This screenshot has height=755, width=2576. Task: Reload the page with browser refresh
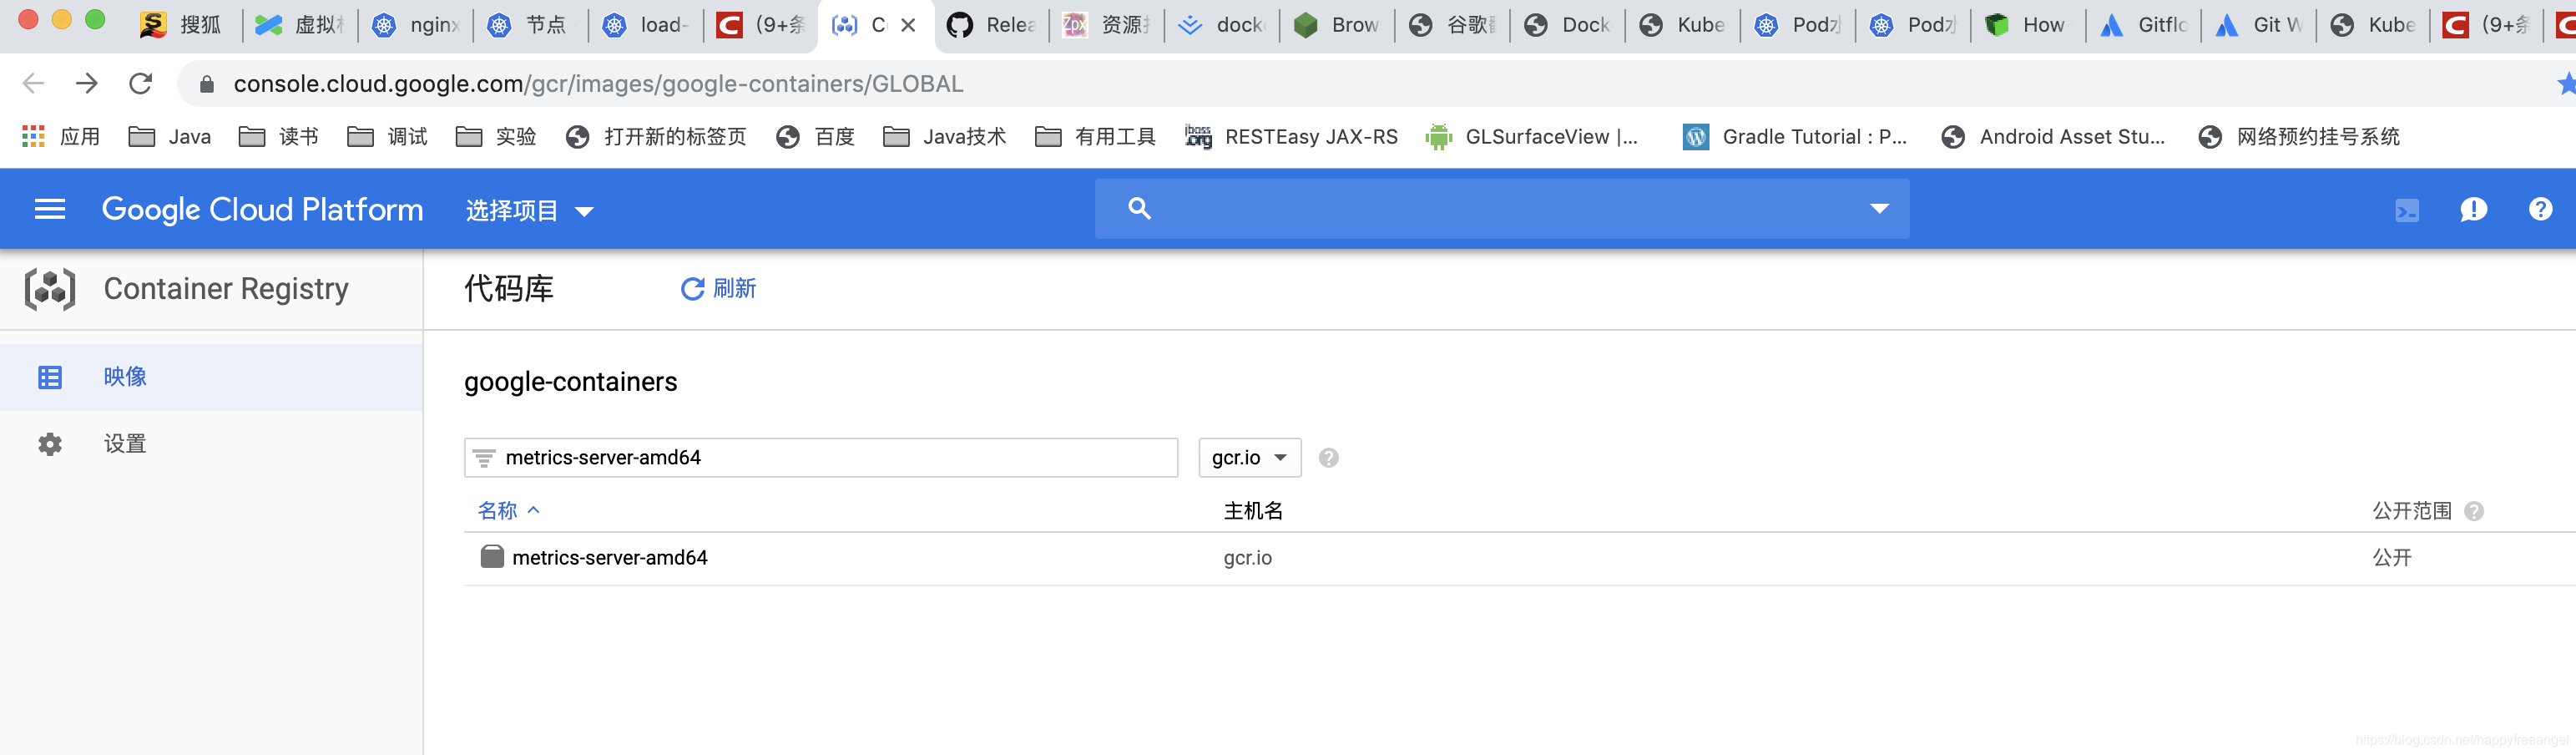click(x=141, y=84)
